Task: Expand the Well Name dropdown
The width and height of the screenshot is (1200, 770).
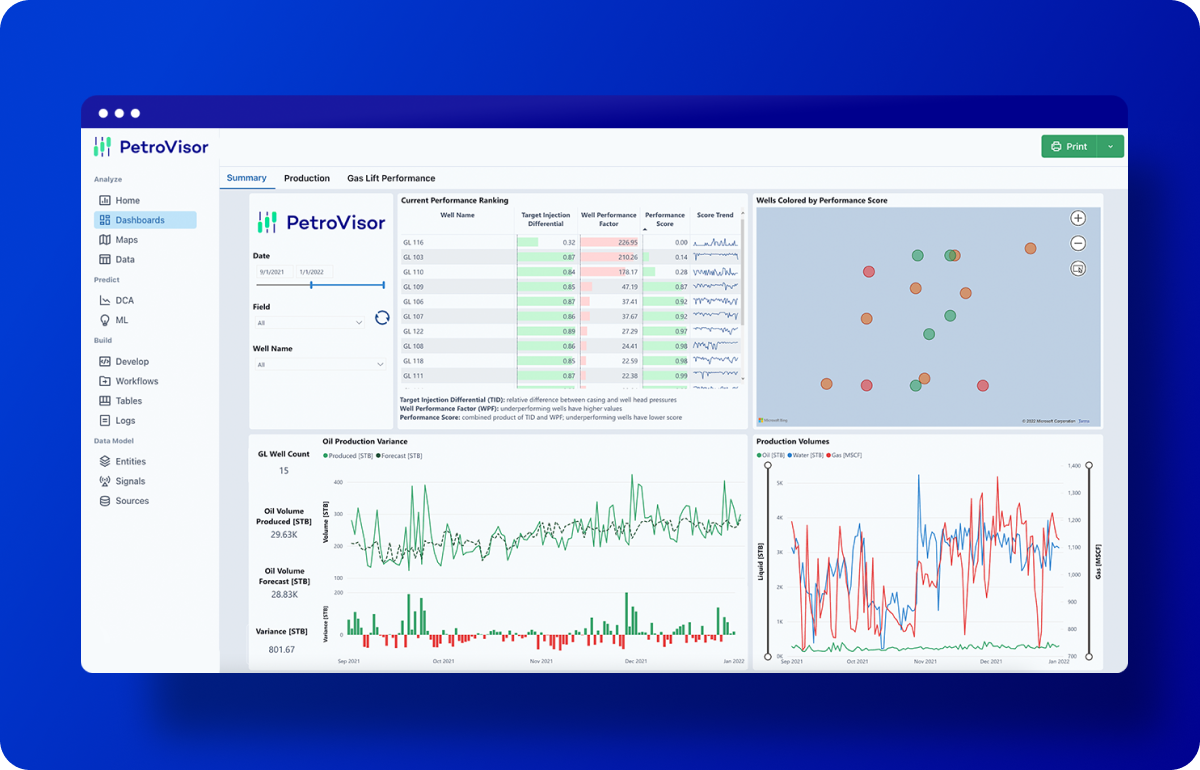Action: [320, 365]
